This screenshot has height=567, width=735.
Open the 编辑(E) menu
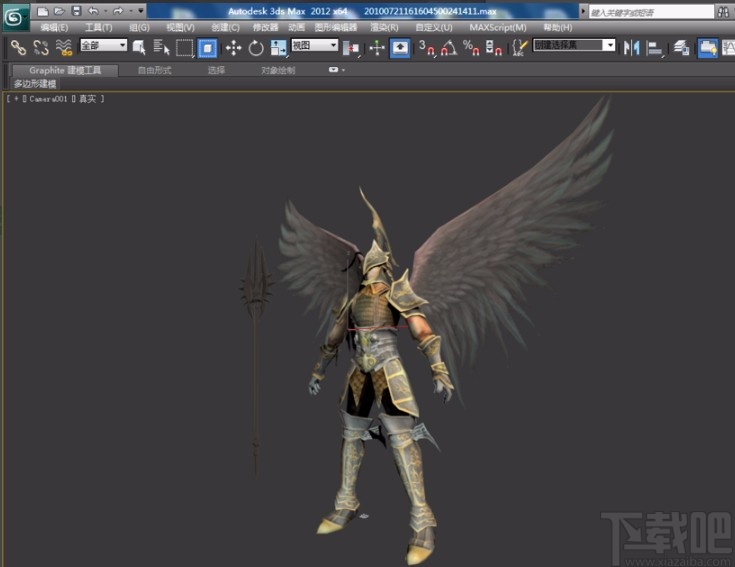[x=54, y=28]
